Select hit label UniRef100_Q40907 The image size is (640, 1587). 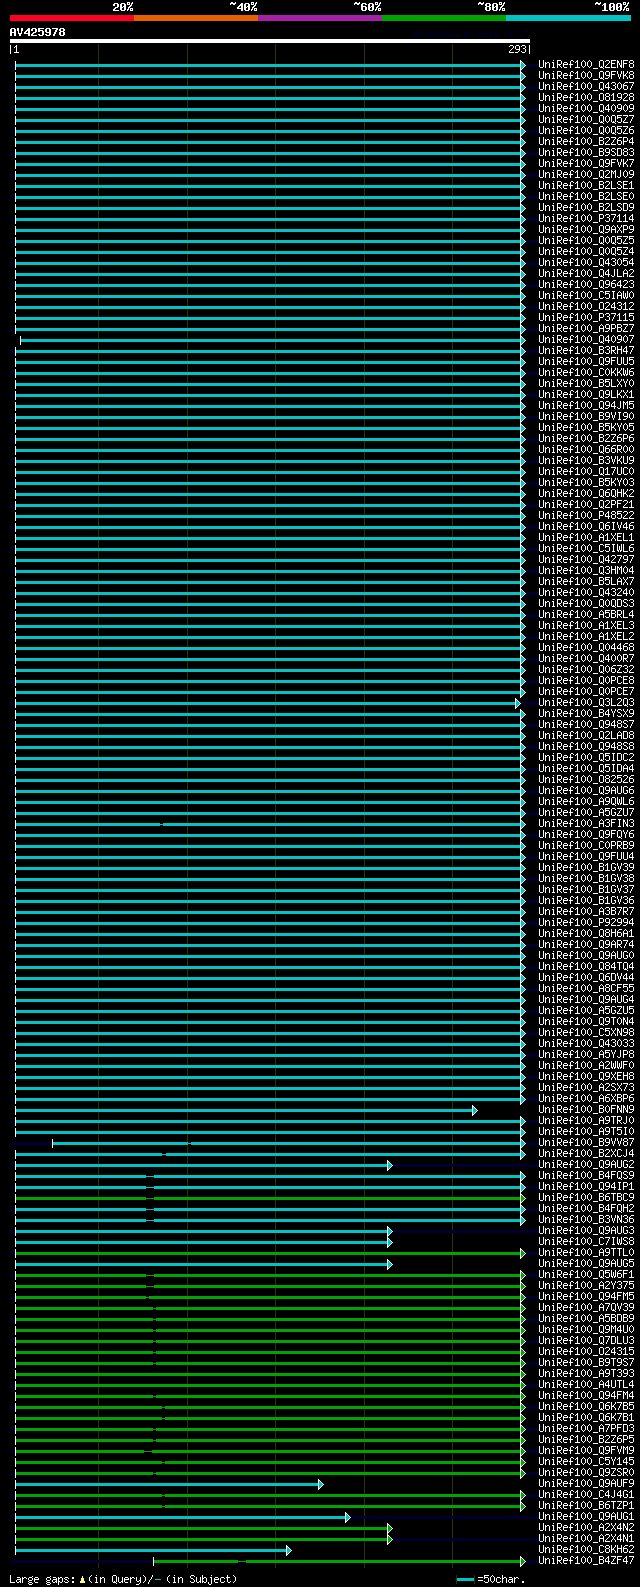[x=586, y=340]
